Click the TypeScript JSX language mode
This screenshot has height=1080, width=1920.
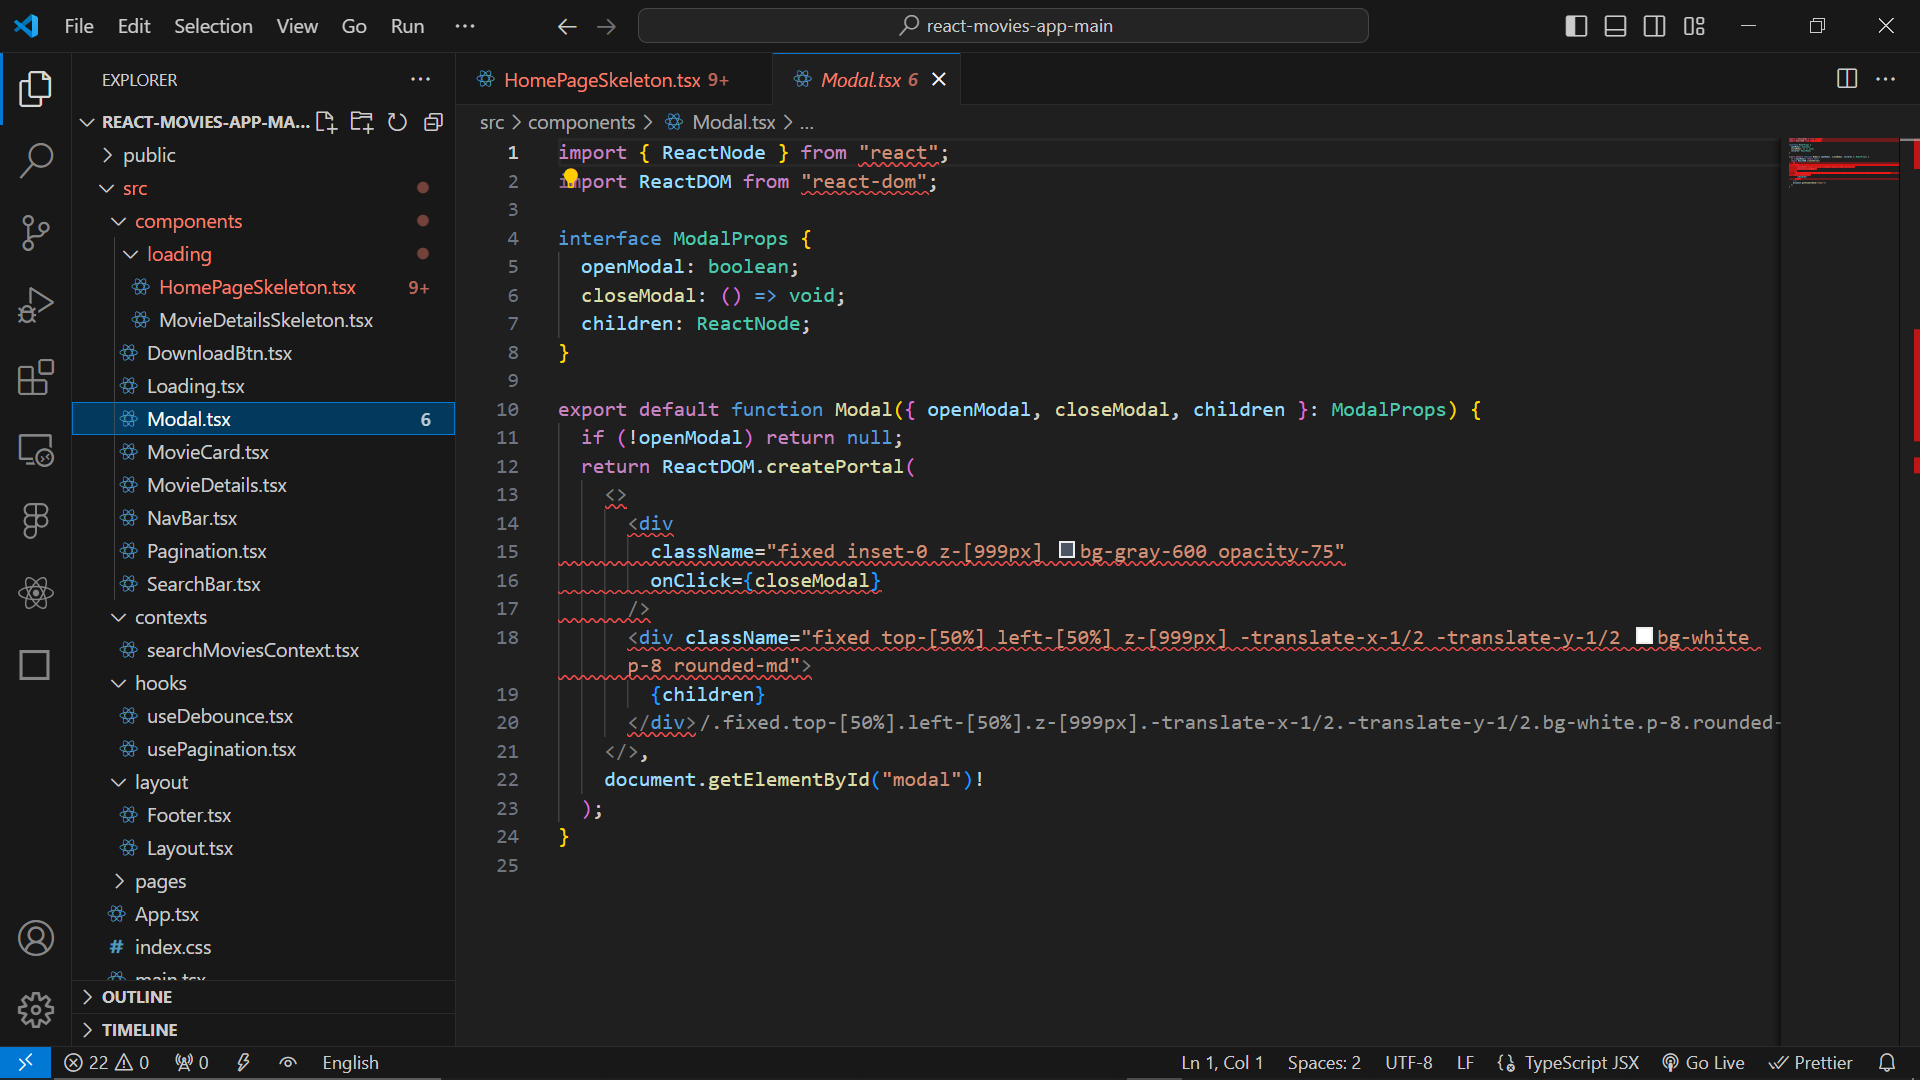pos(1580,1063)
